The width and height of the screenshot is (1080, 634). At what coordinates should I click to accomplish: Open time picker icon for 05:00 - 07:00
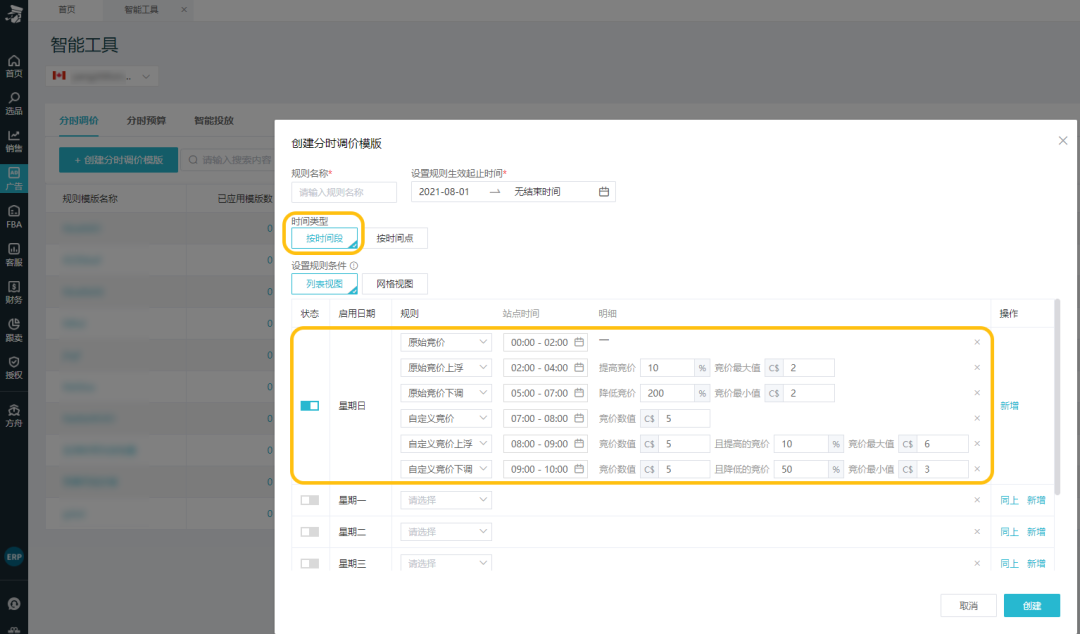(x=579, y=393)
